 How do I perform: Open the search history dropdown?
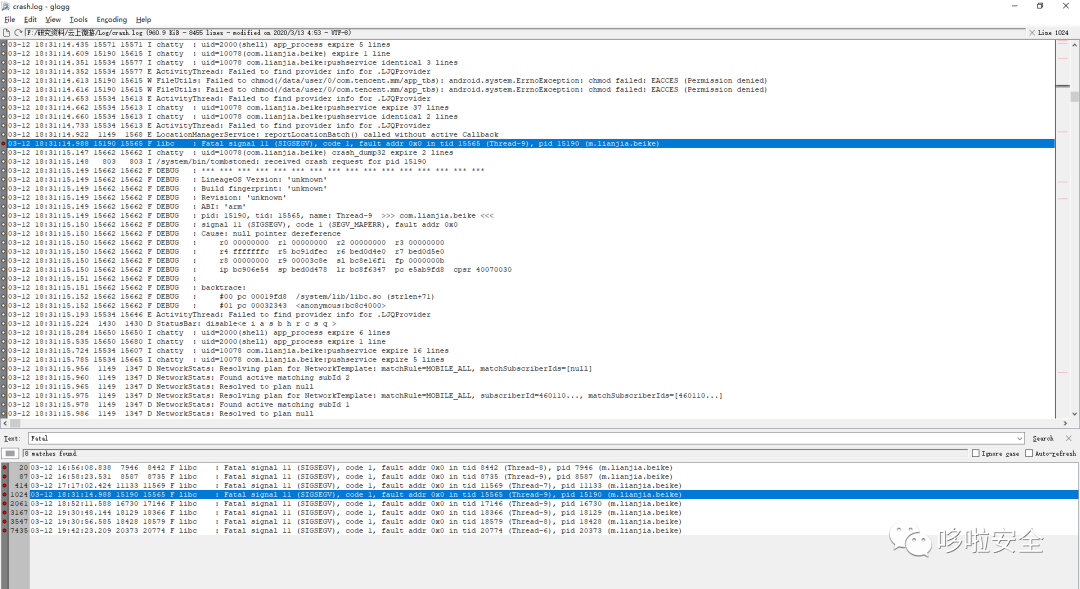point(1021,437)
